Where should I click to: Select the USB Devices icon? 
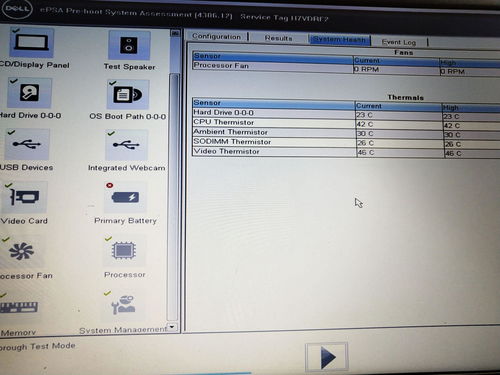pyautogui.click(x=27, y=144)
